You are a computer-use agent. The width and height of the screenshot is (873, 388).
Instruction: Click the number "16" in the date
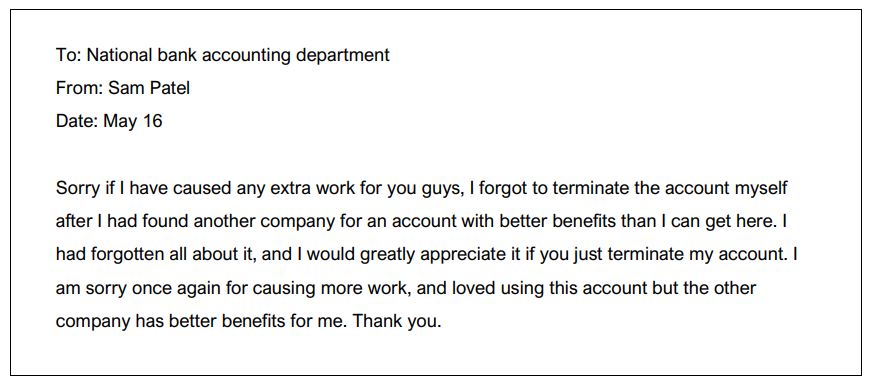[152, 121]
